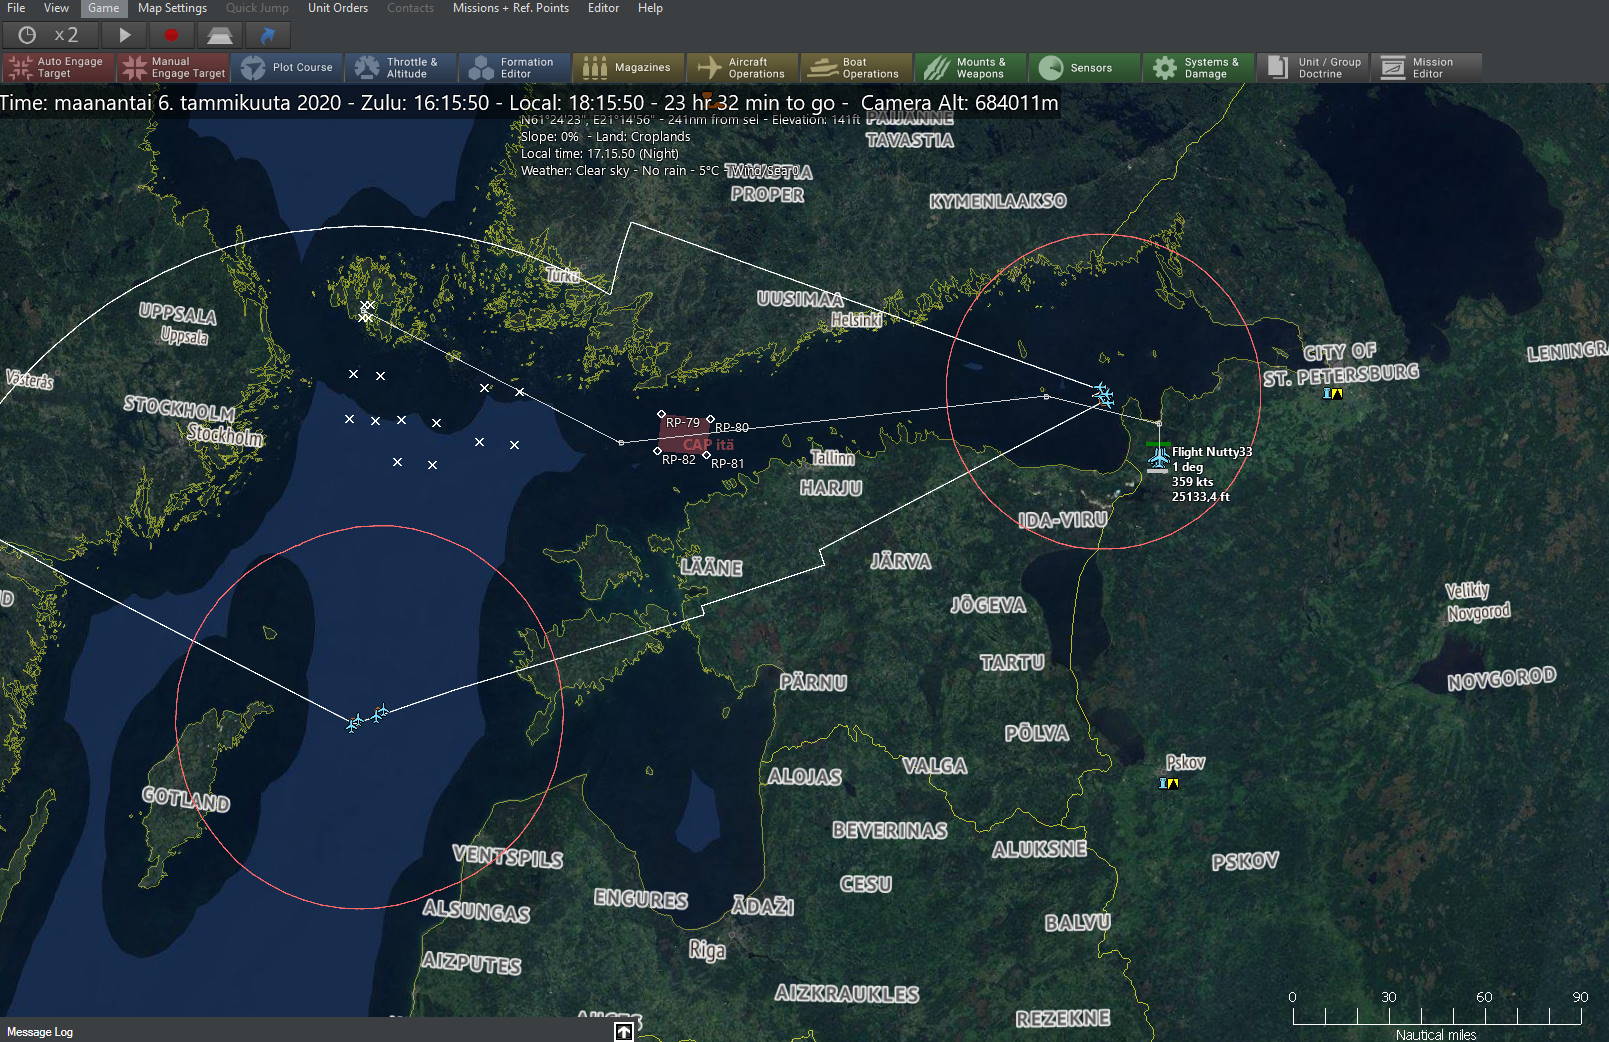Screen dimensions: 1609x1042
Task: Start the simulation with the play button
Action: point(125,35)
